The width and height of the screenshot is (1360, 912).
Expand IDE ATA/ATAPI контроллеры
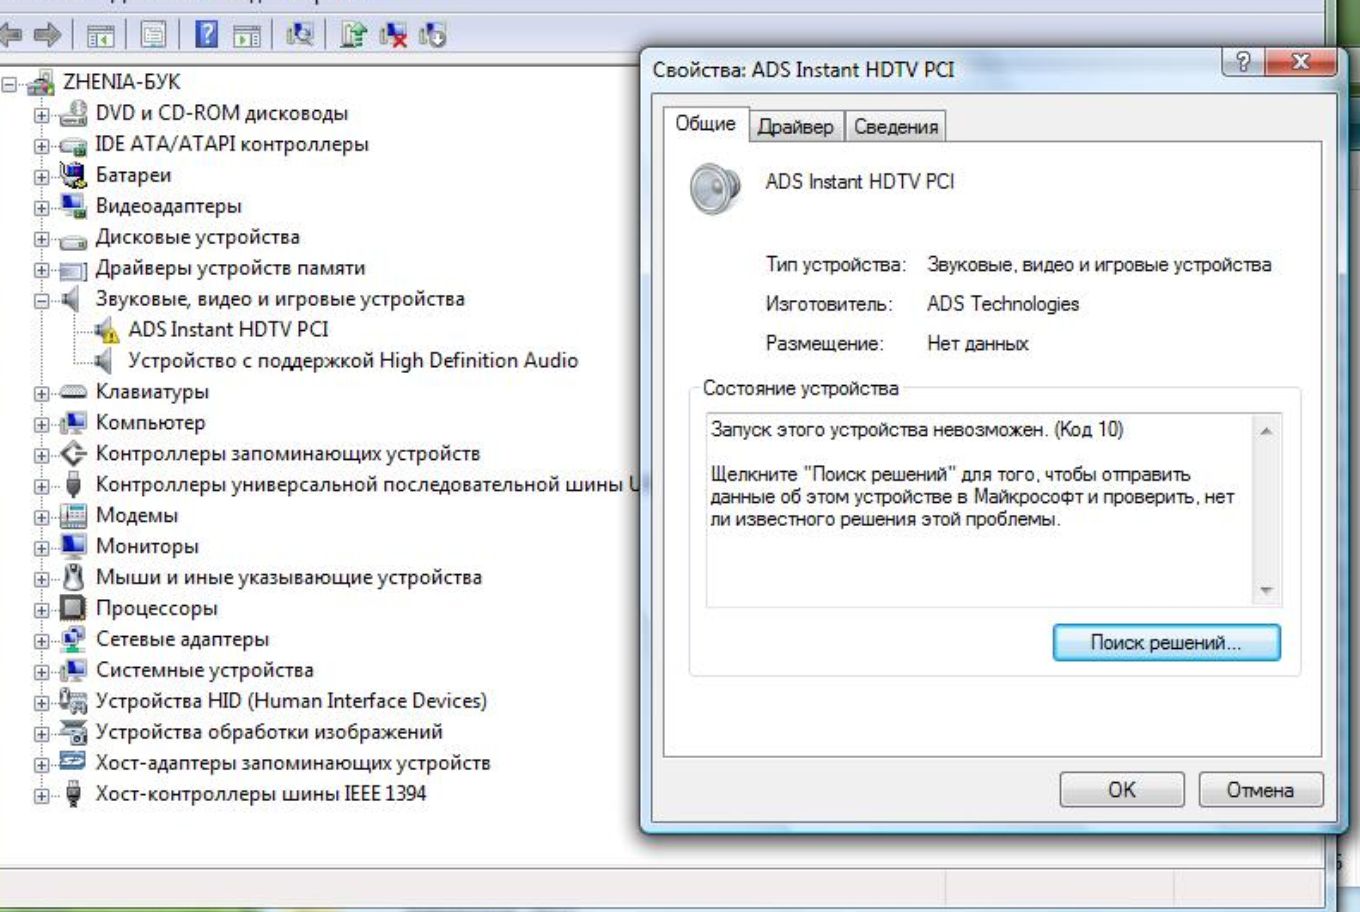pos(41,146)
